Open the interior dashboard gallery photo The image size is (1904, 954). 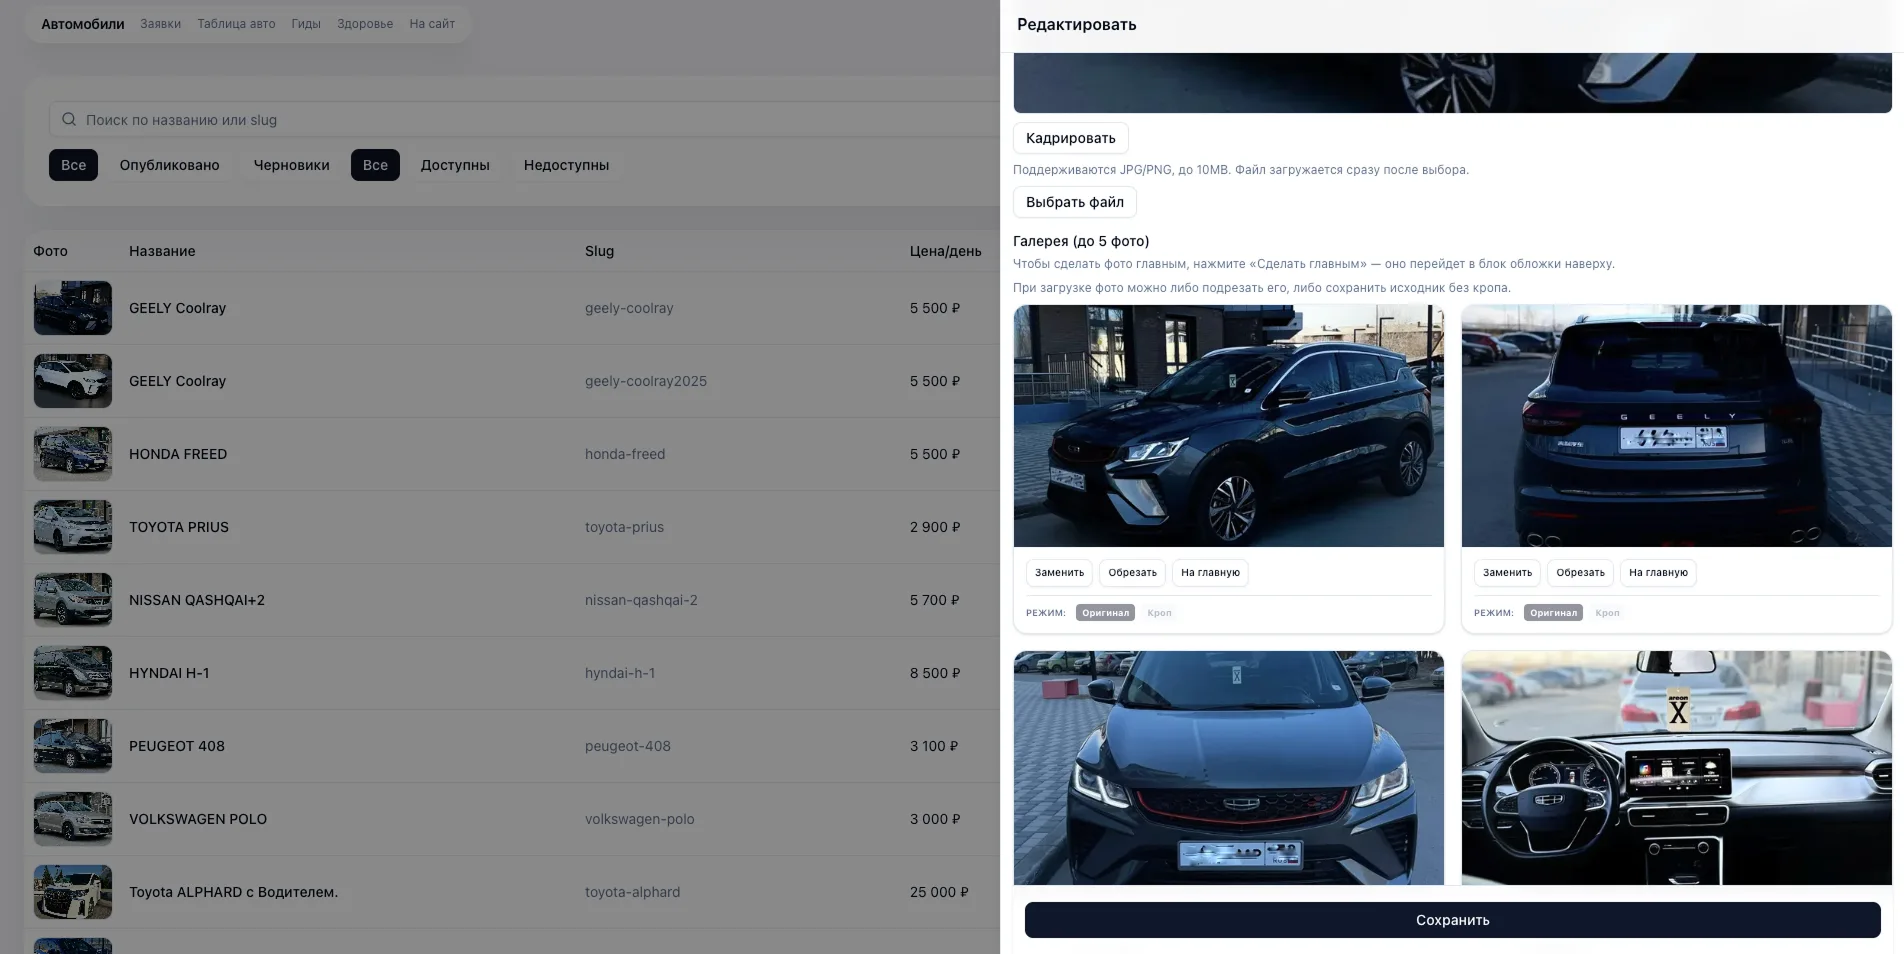coord(1676,768)
